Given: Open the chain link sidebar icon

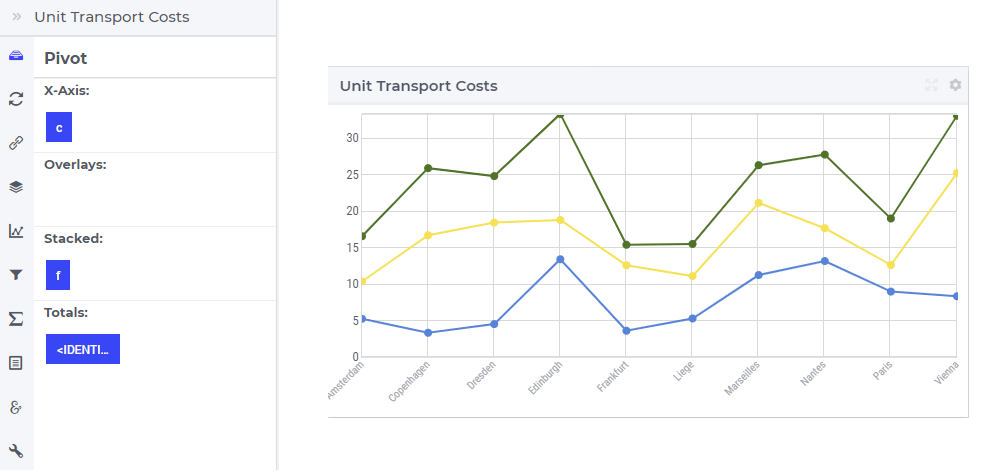Looking at the screenshot, I should (x=16, y=143).
